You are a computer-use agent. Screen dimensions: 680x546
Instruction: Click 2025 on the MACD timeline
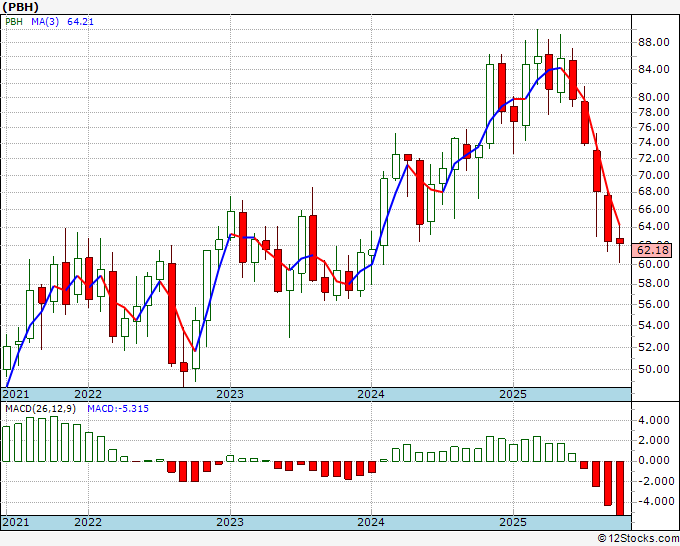click(x=513, y=522)
